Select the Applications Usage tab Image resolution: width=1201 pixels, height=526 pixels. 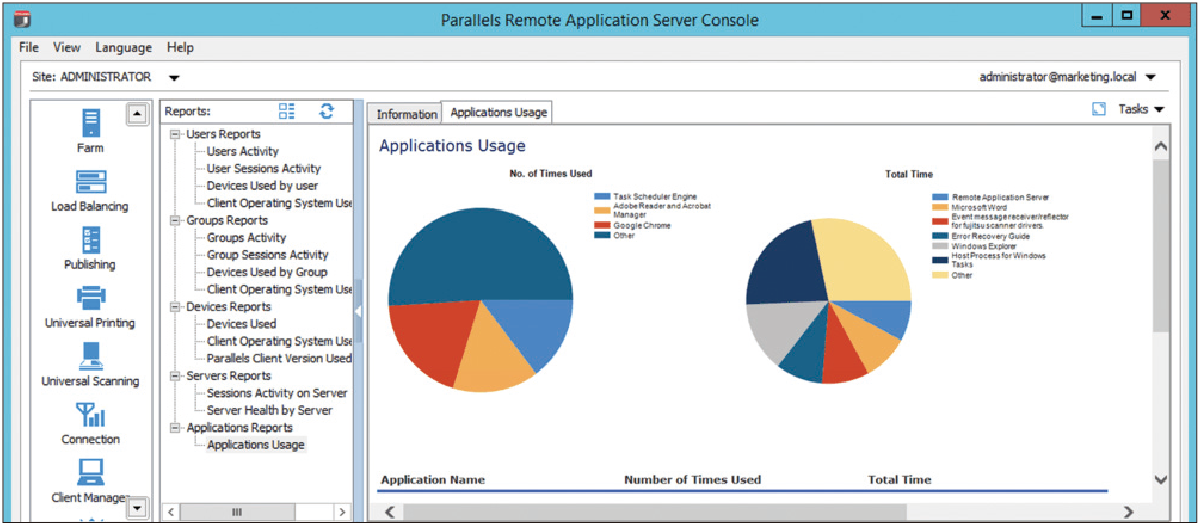coord(498,112)
